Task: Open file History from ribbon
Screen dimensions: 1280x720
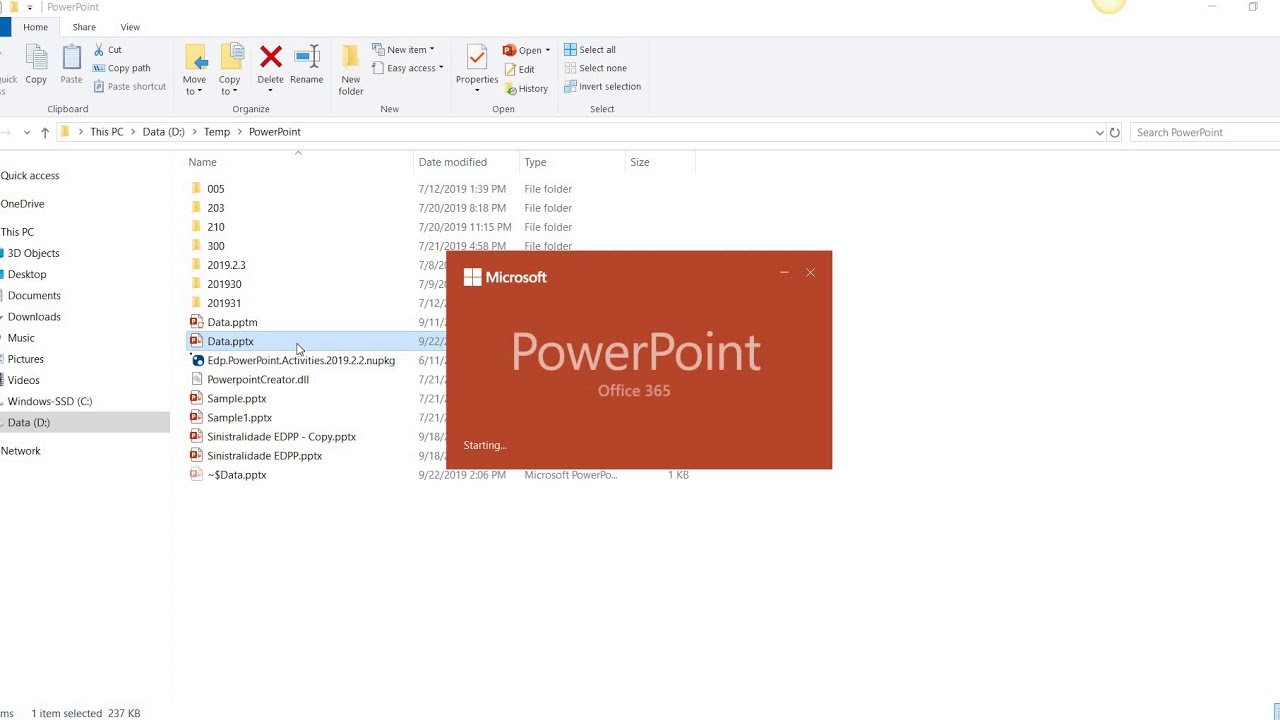Action: click(526, 88)
